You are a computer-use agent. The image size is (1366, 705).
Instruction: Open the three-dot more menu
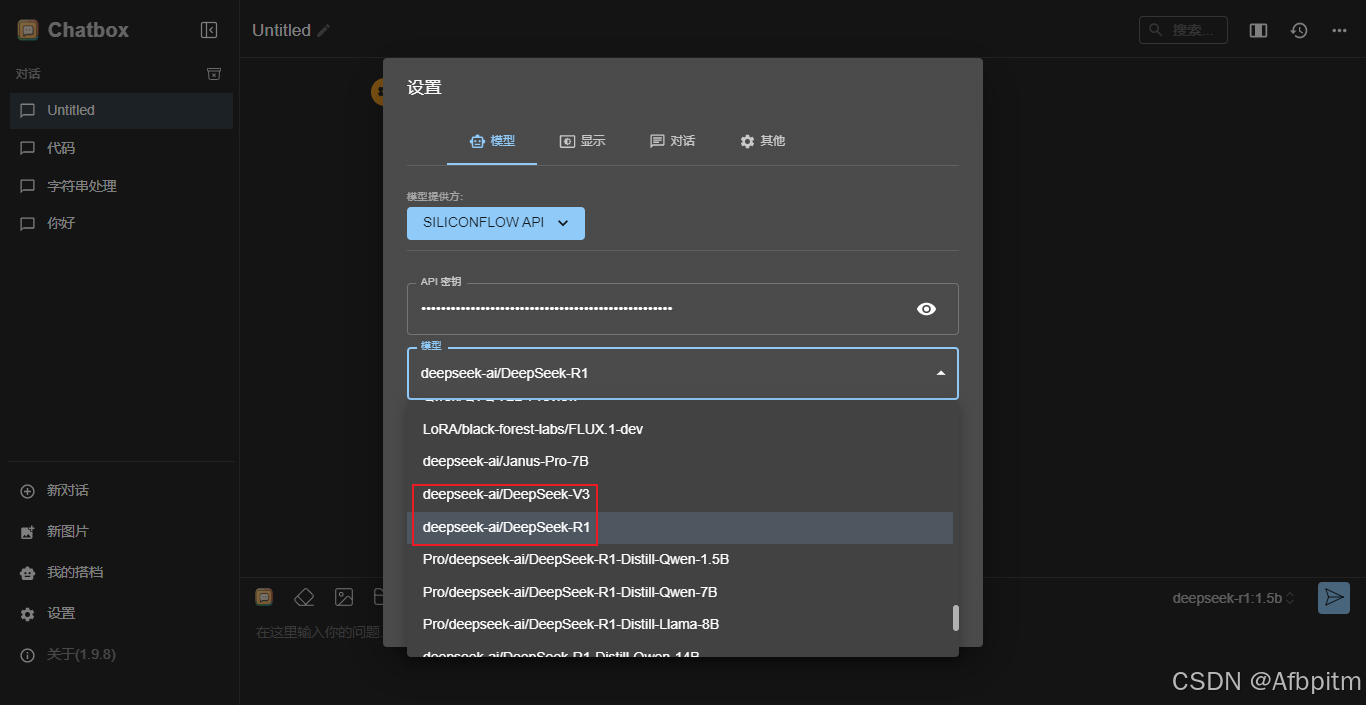tap(1339, 31)
